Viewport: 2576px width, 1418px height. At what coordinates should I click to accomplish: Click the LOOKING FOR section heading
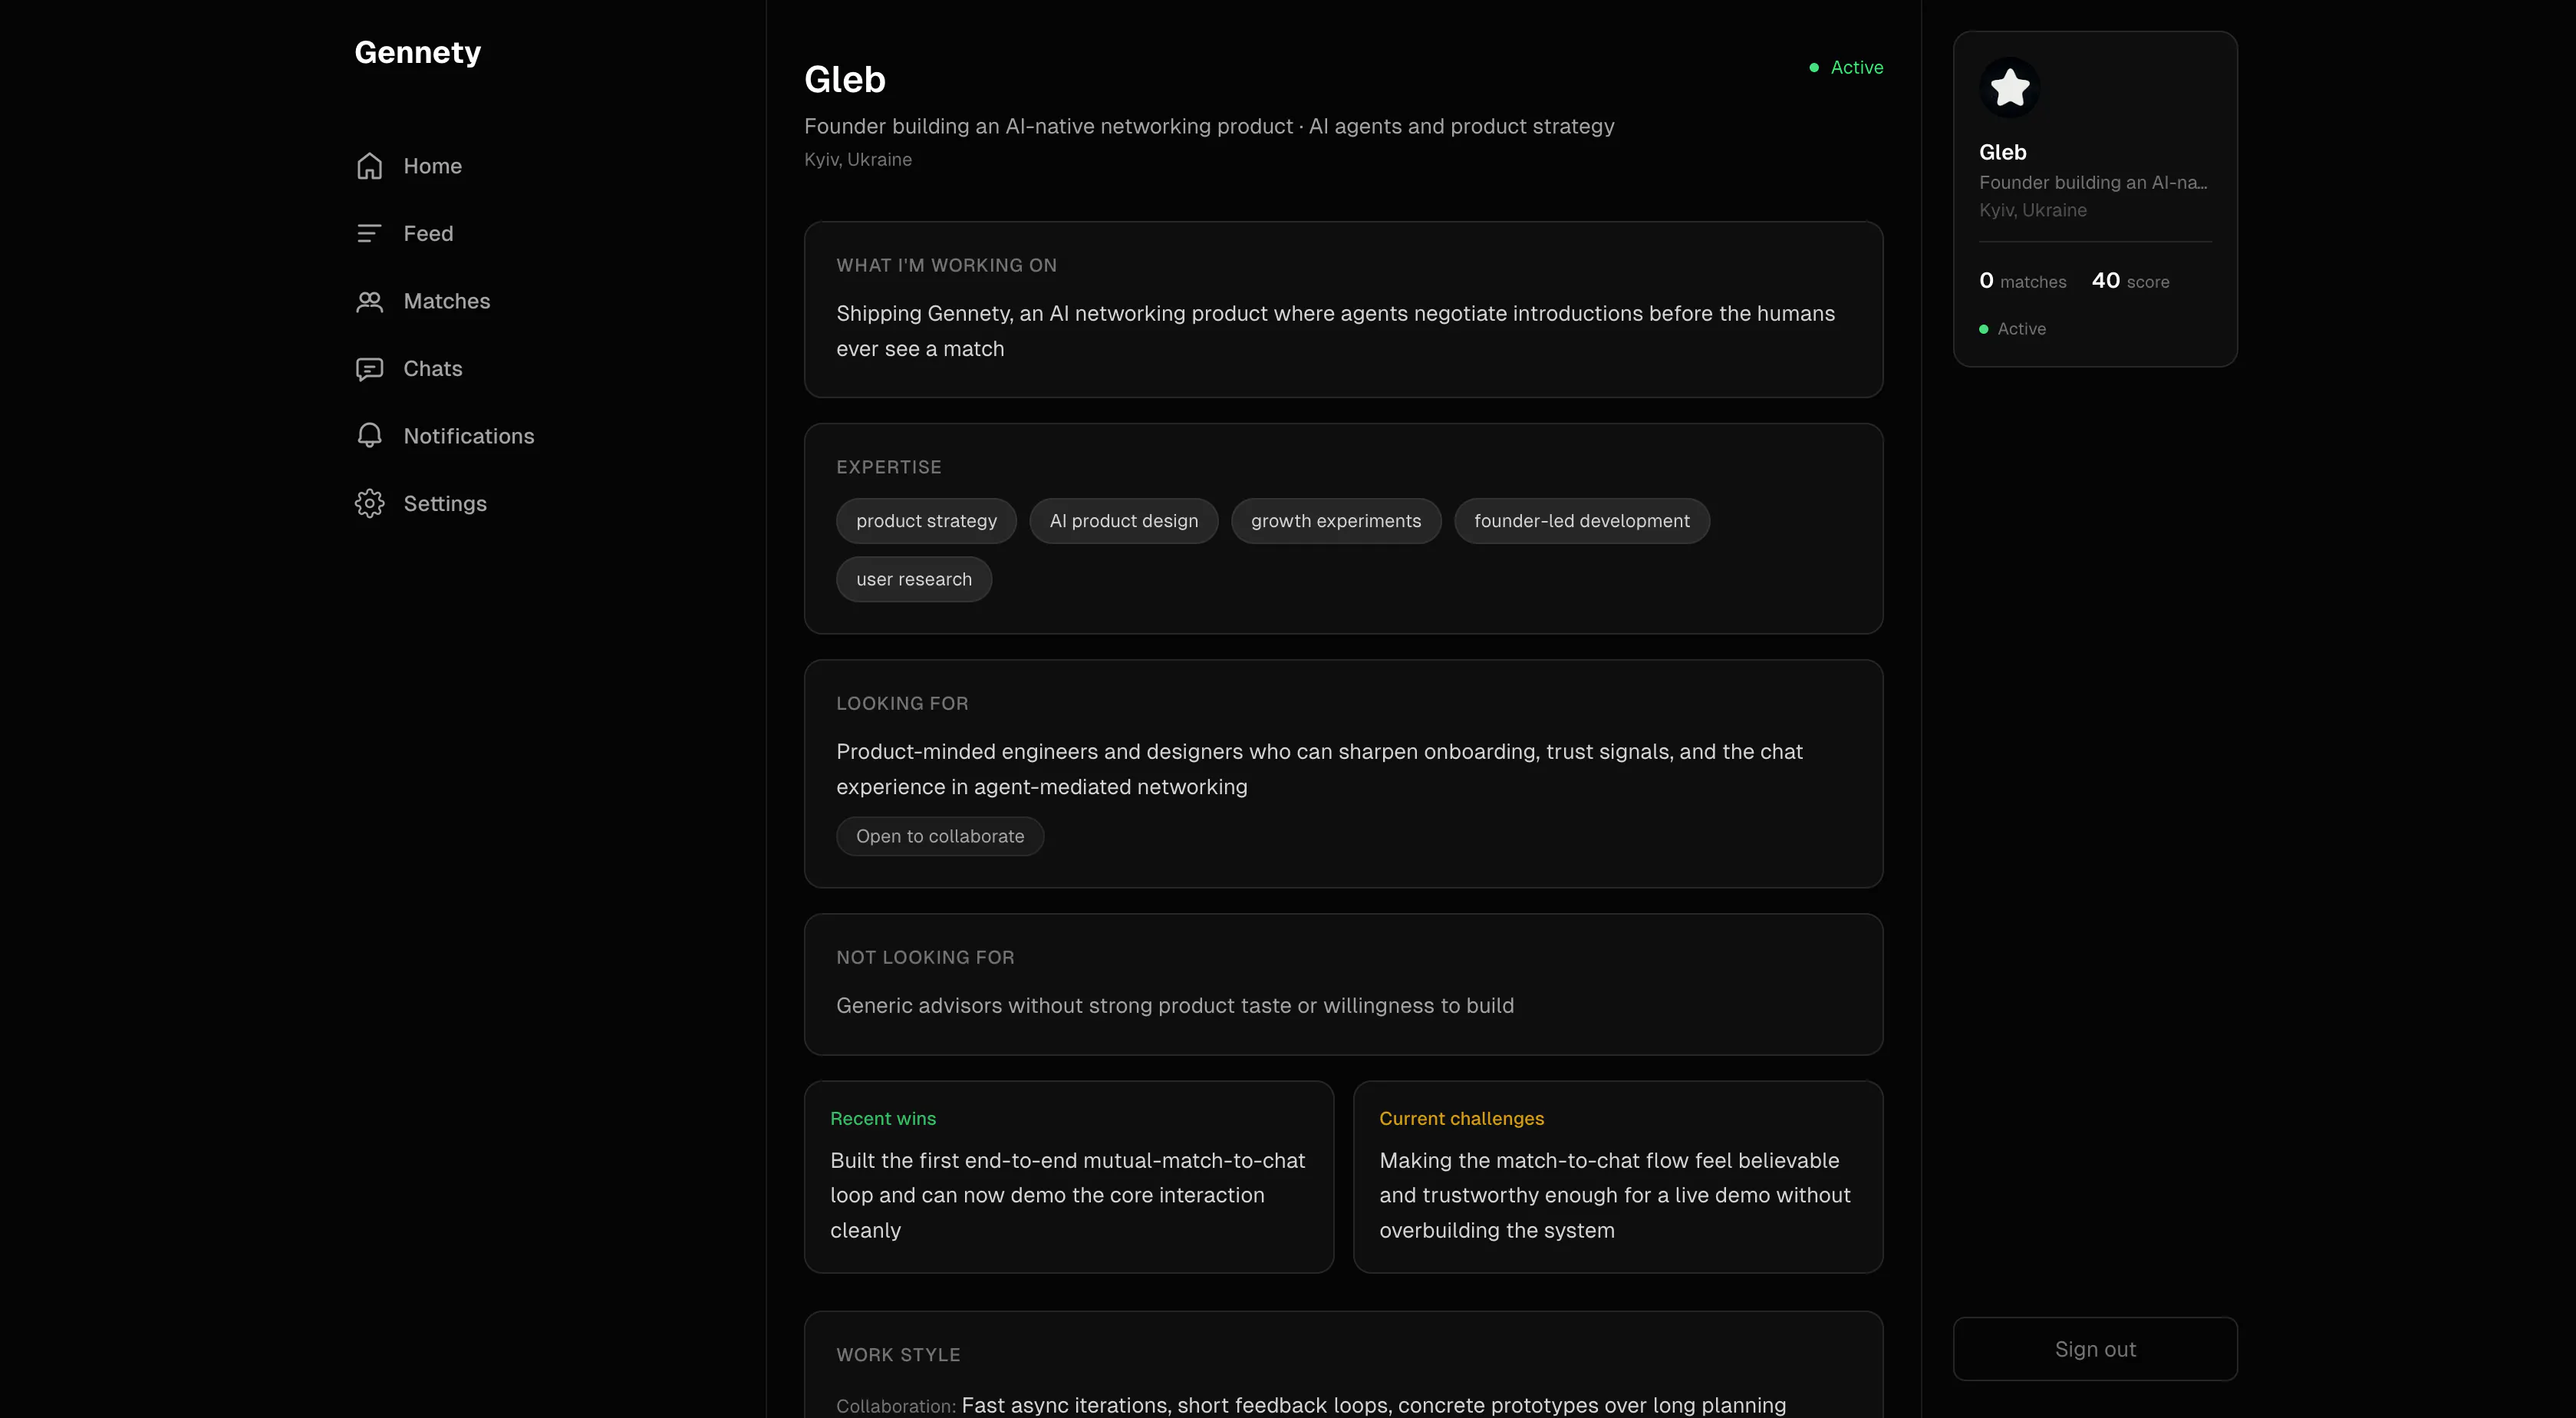(x=902, y=703)
